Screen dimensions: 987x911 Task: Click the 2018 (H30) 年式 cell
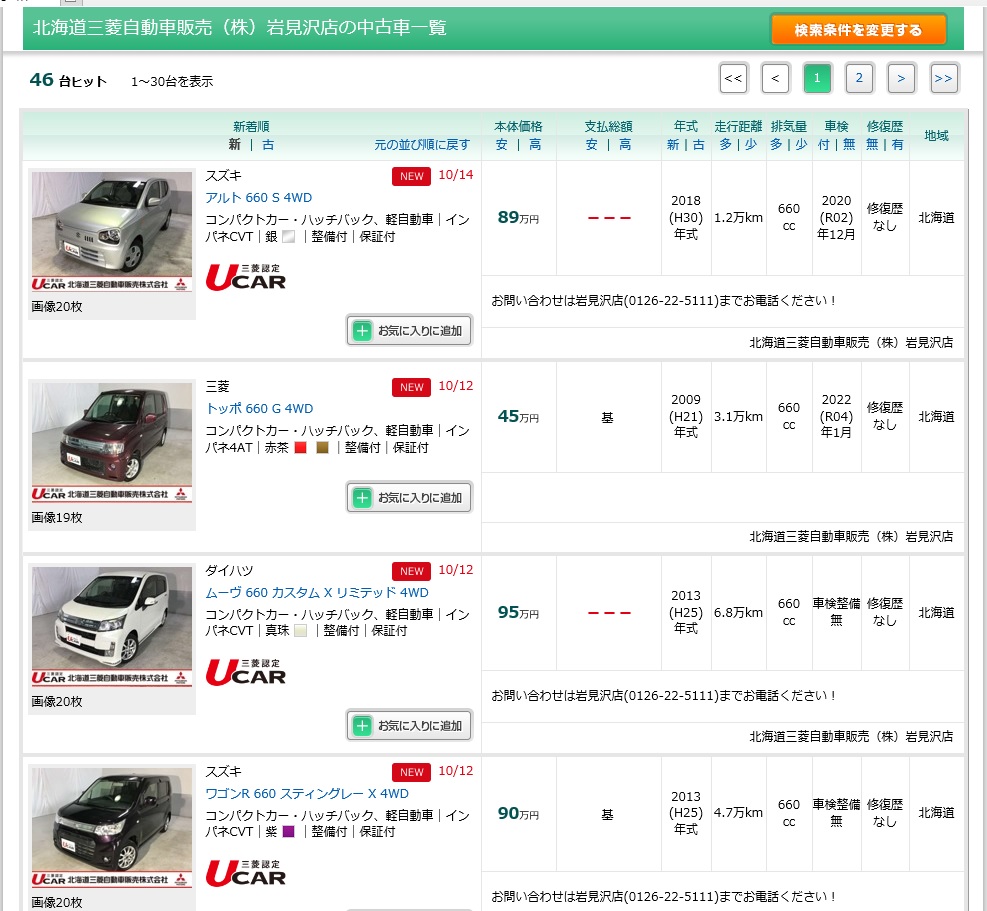point(685,217)
